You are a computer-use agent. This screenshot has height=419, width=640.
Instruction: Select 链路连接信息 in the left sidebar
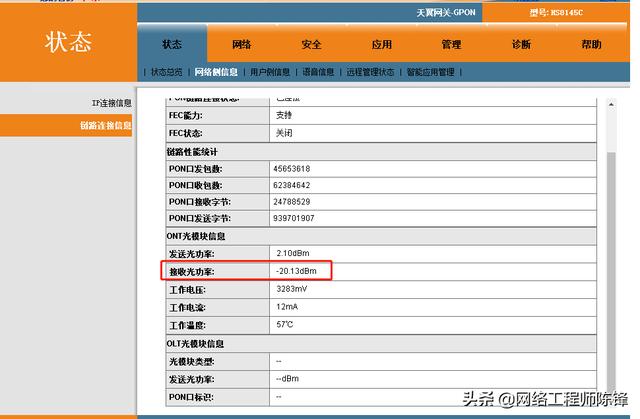[106, 125]
